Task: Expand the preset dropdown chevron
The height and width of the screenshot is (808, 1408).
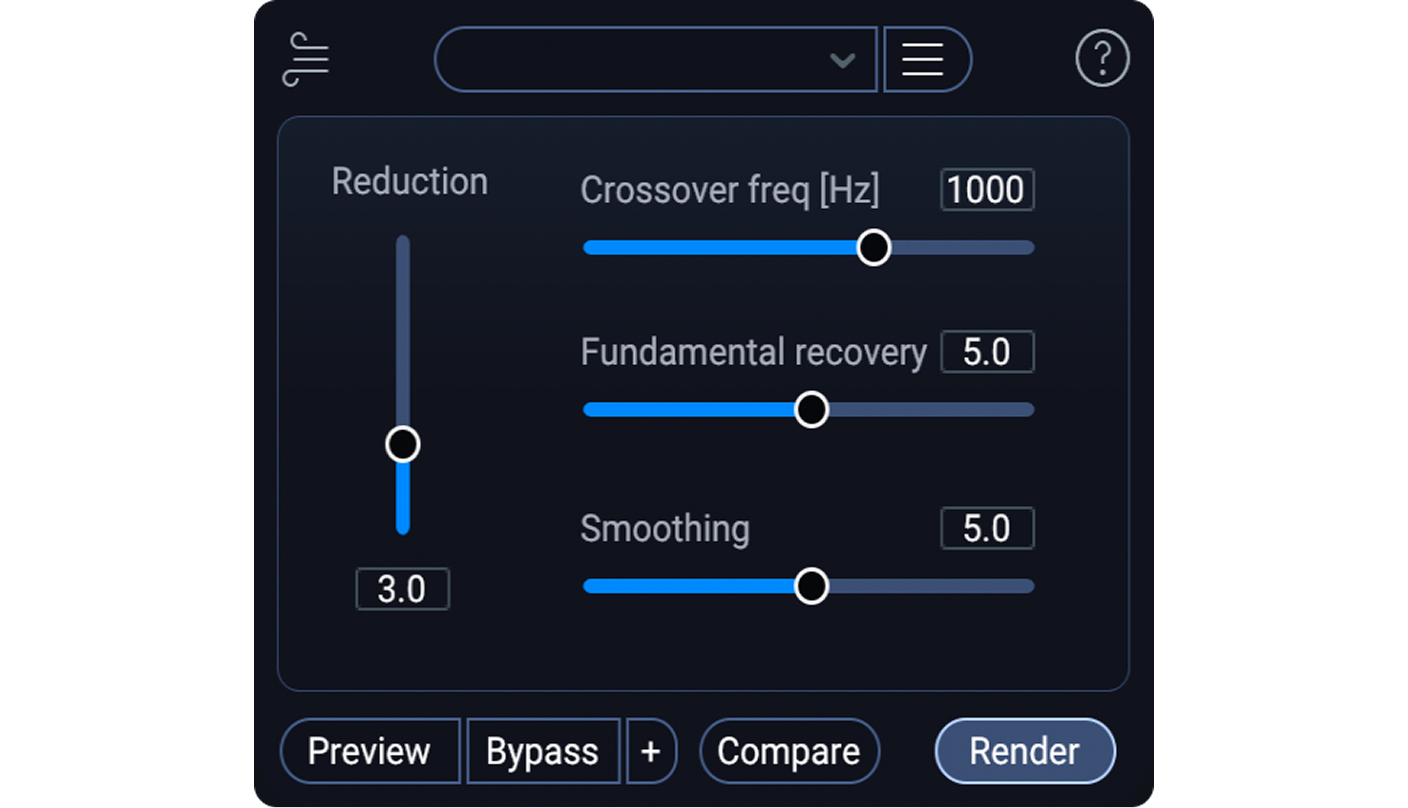Action: coord(842,61)
